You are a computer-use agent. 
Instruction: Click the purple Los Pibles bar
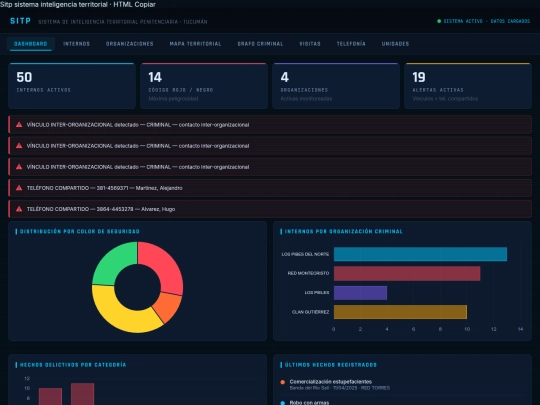click(360, 293)
